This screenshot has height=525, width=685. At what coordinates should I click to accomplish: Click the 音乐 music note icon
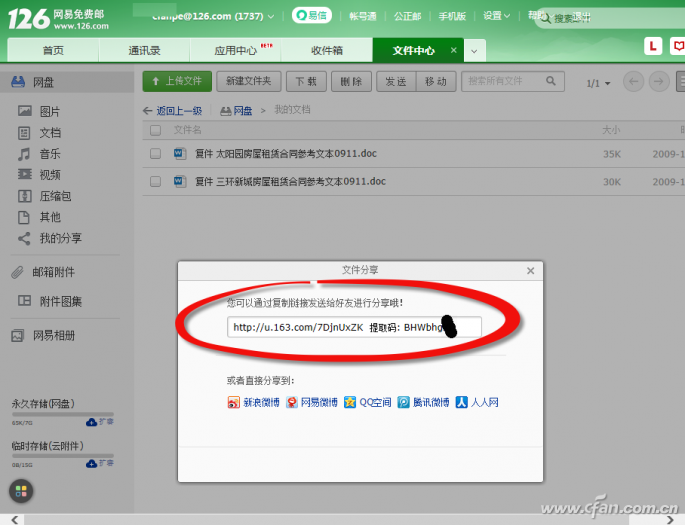[24, 154]
